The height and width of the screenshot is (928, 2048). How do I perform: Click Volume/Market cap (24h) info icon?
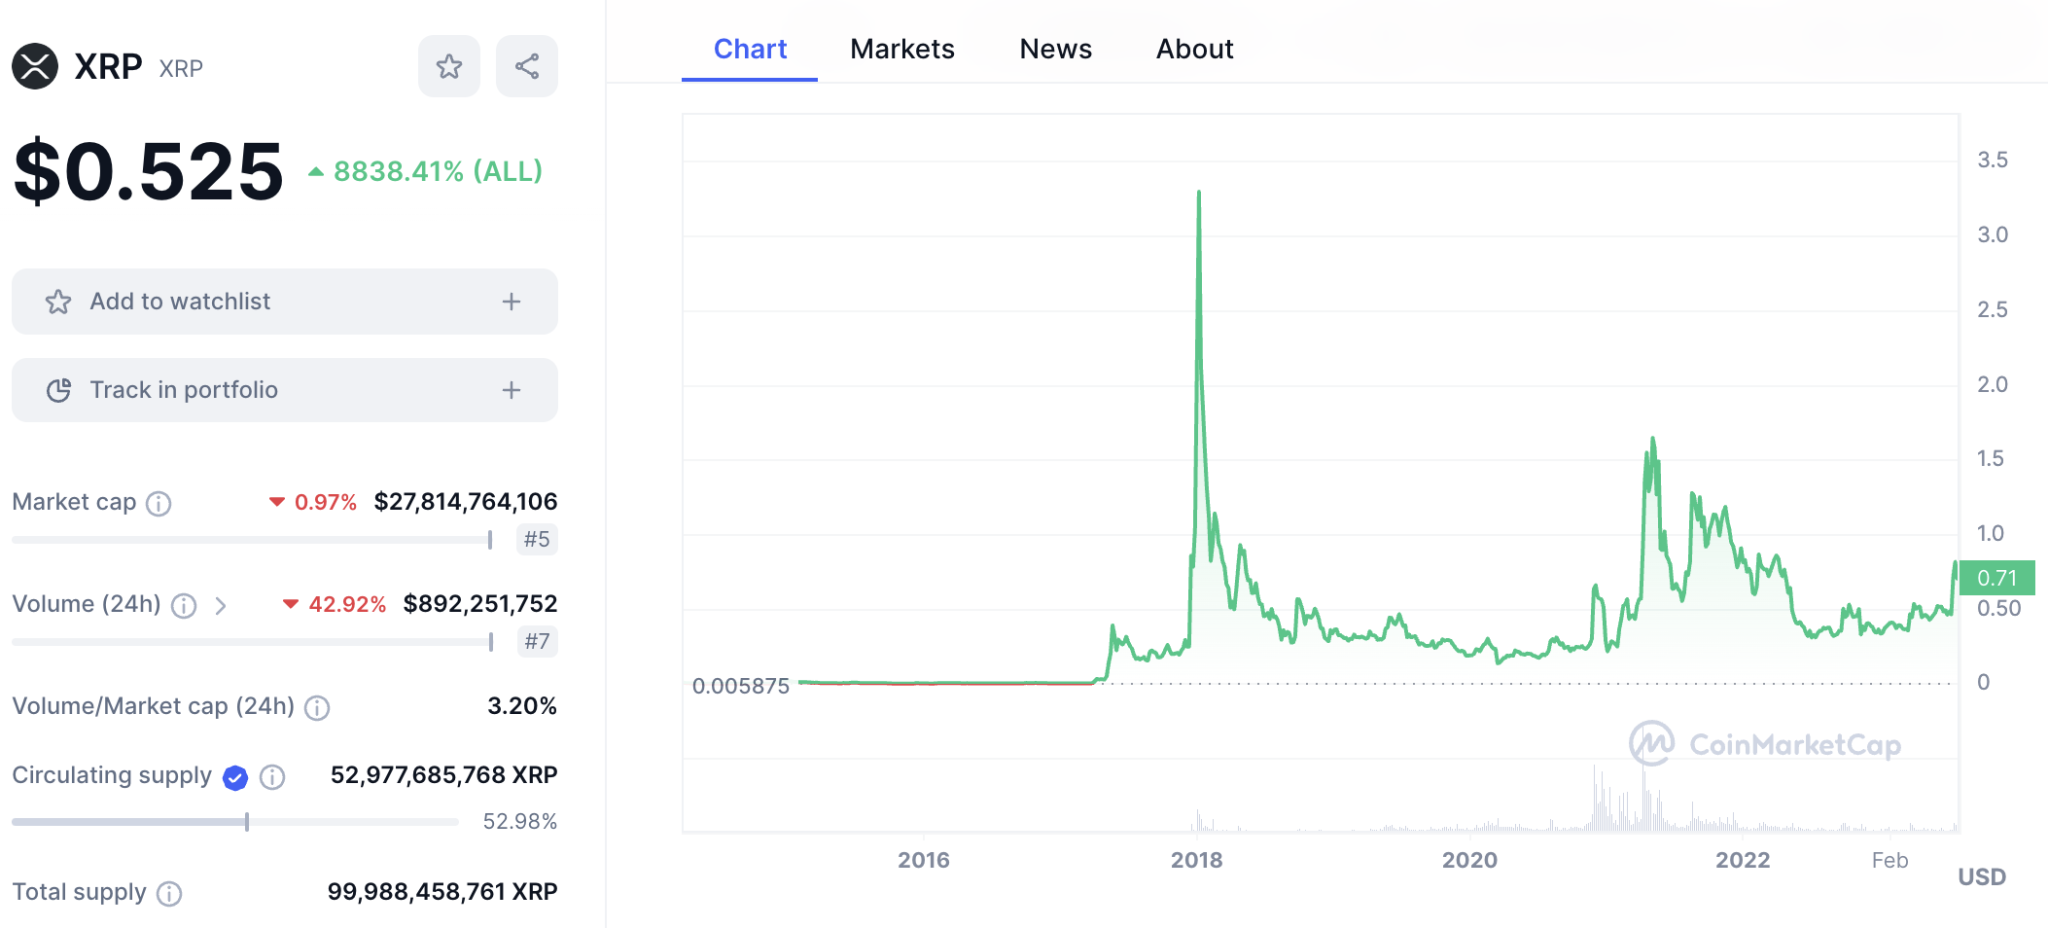[317, 708]
